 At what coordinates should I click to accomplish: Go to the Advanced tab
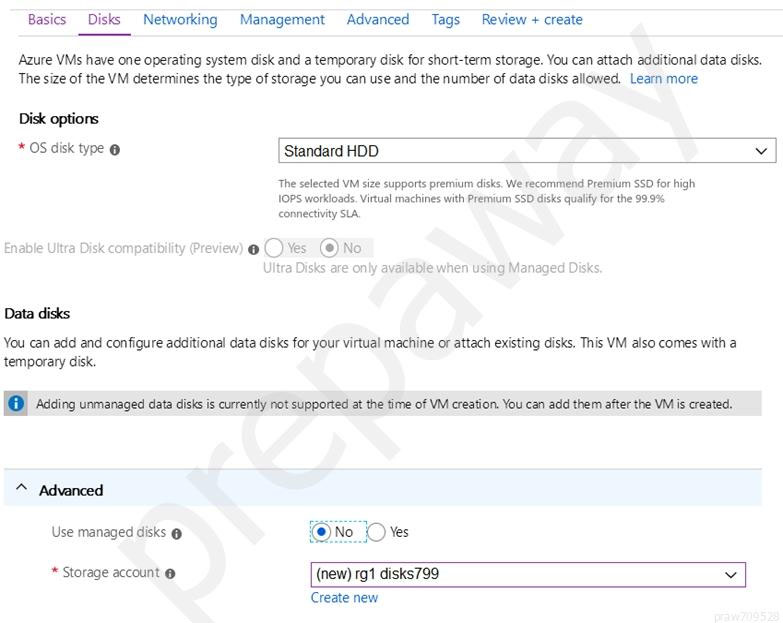coord(378,19)
